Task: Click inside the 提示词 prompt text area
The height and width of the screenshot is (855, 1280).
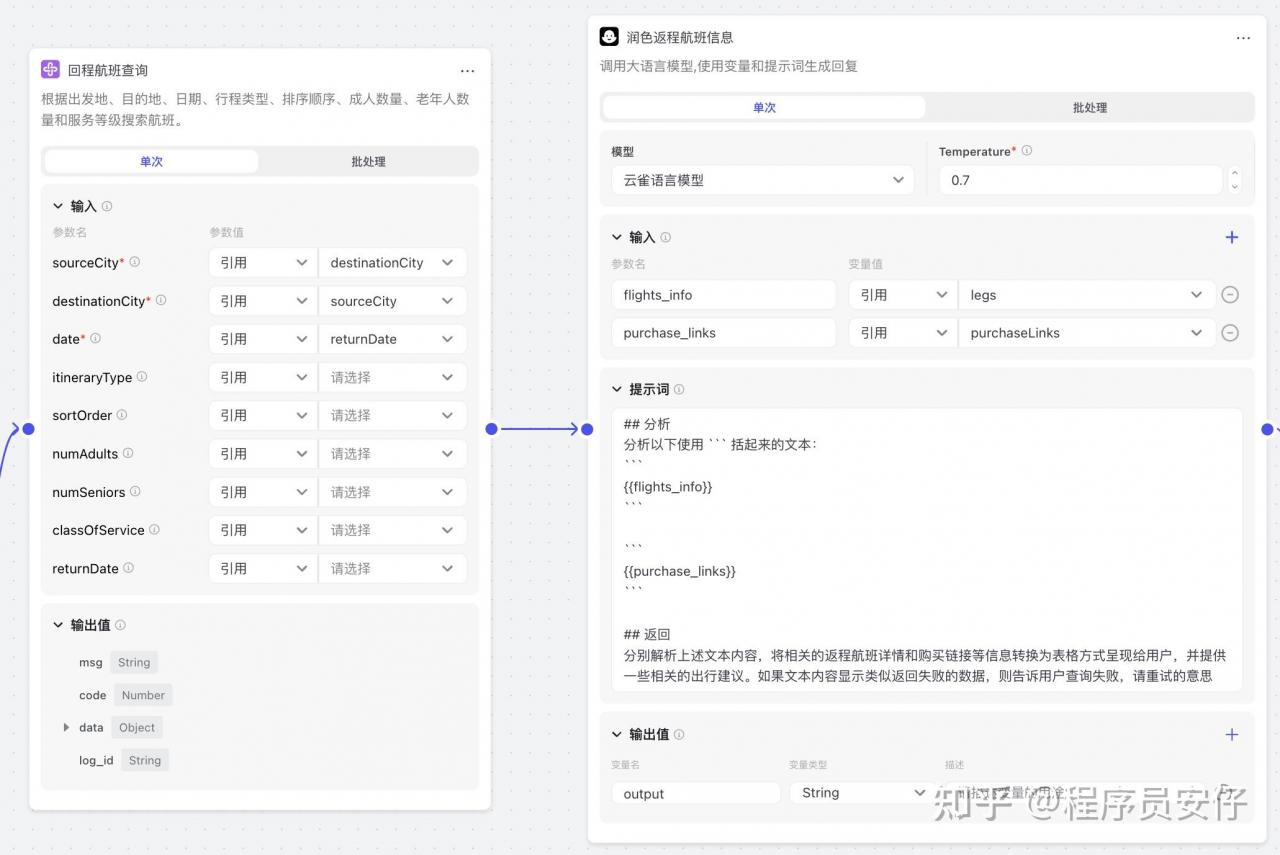Action: (x=927, y=550)
